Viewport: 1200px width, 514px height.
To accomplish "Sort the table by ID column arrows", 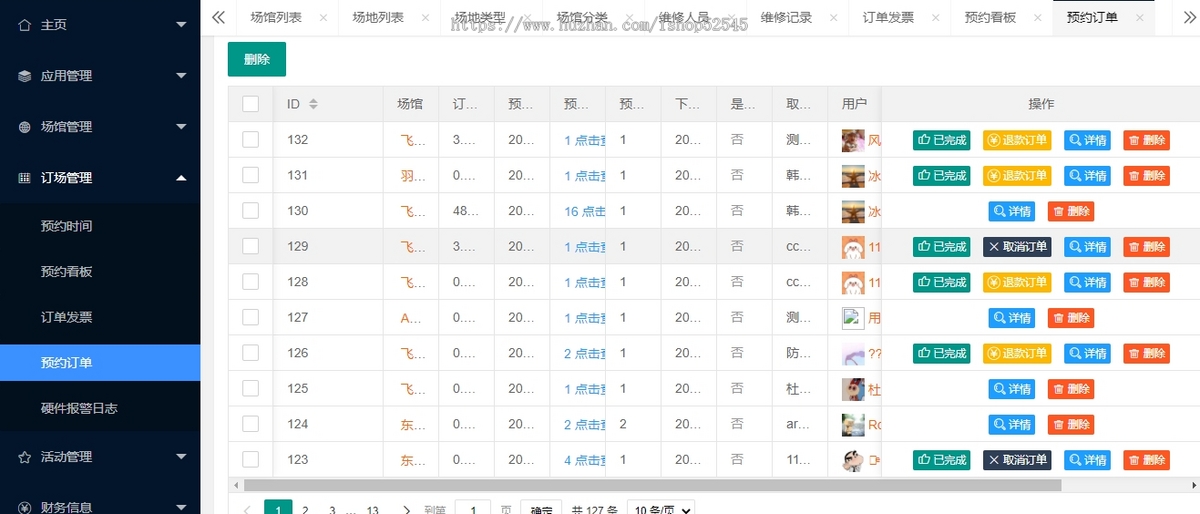I will 313,104.
